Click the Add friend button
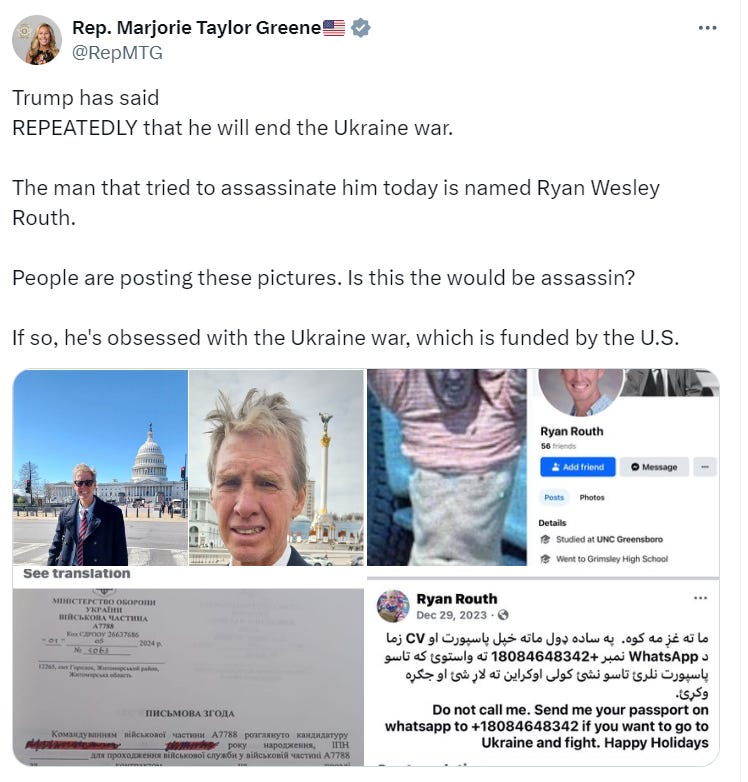The width and height of the screenshot is (748, 782). pos(577,467)
